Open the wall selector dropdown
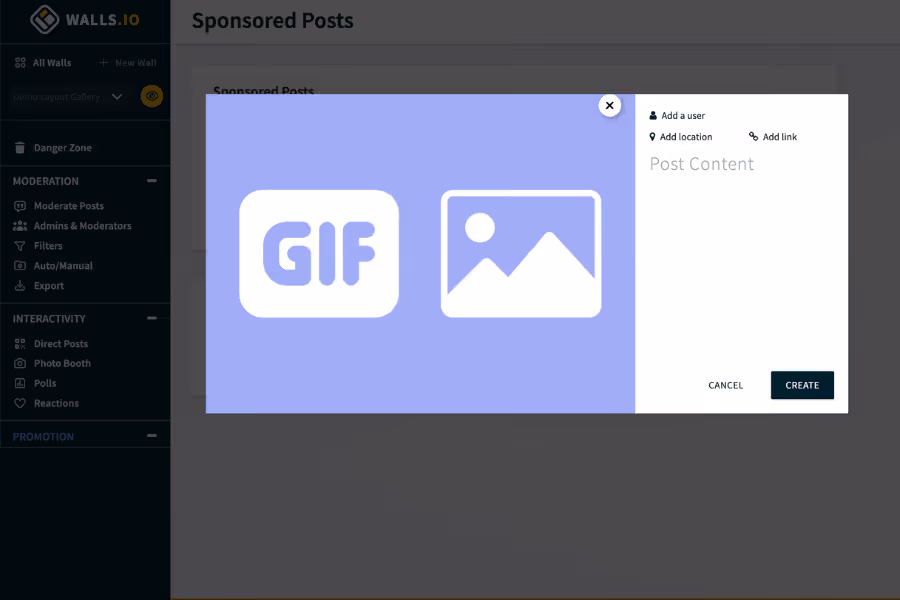Screen dimensions: 900x600 [68, 96]
